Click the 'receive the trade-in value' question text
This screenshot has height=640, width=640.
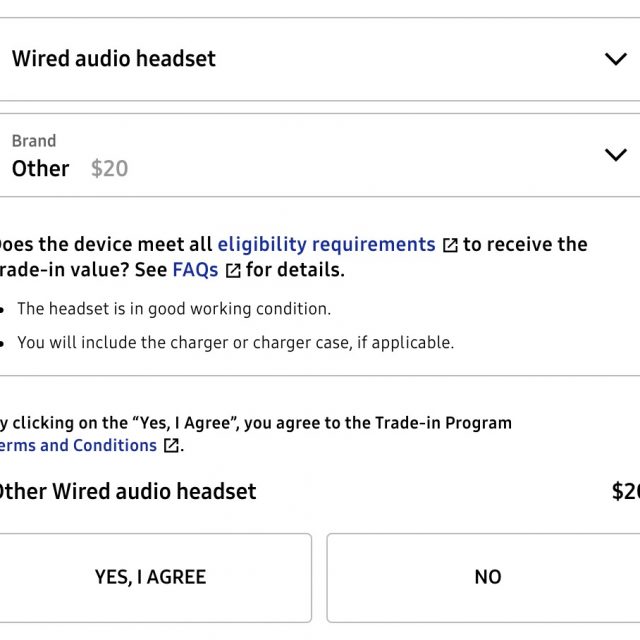525,245
